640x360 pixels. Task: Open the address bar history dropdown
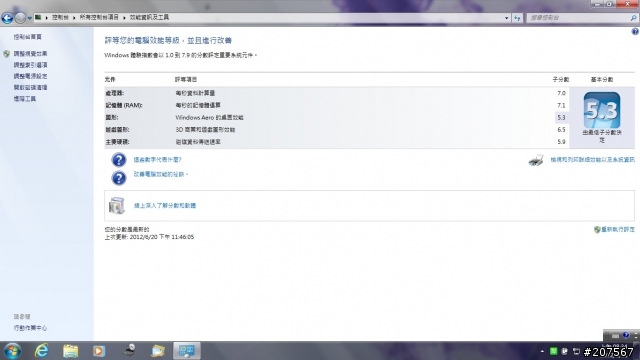[507, 18]
